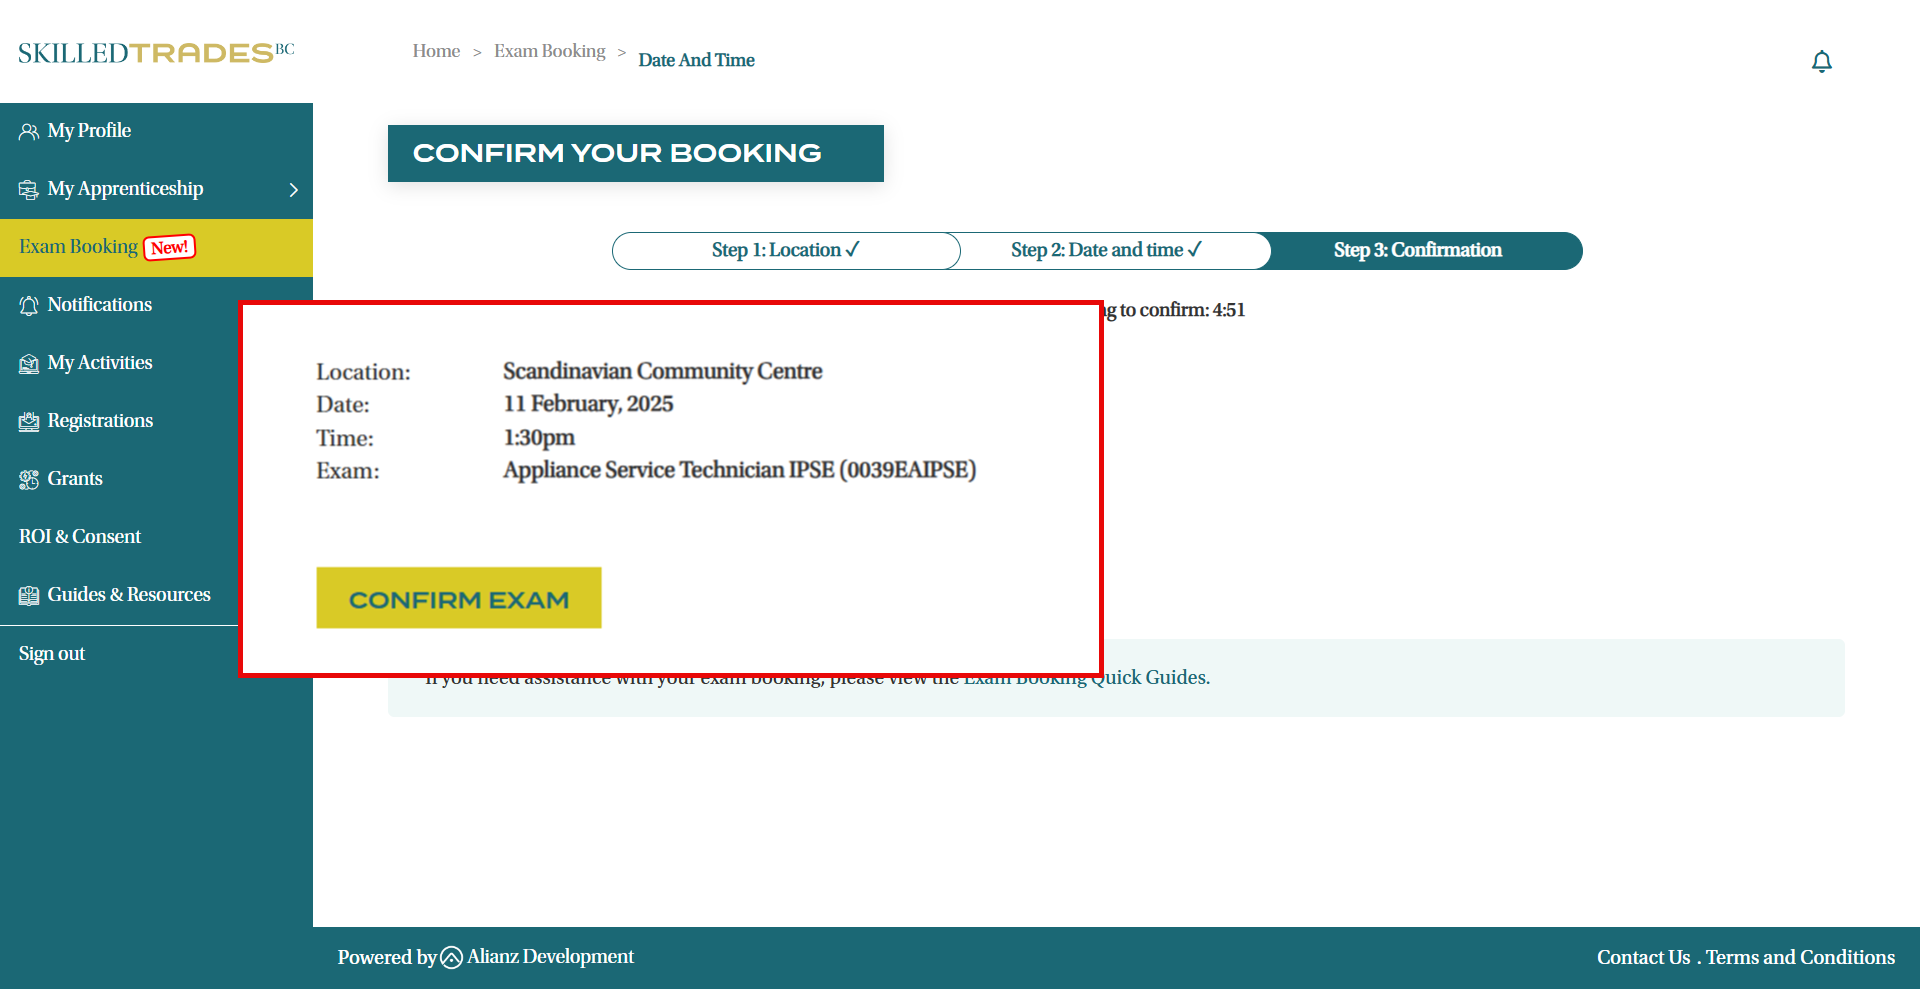
Task: Navigate to Home in the breadcrumb
Action: coord(436,51)
